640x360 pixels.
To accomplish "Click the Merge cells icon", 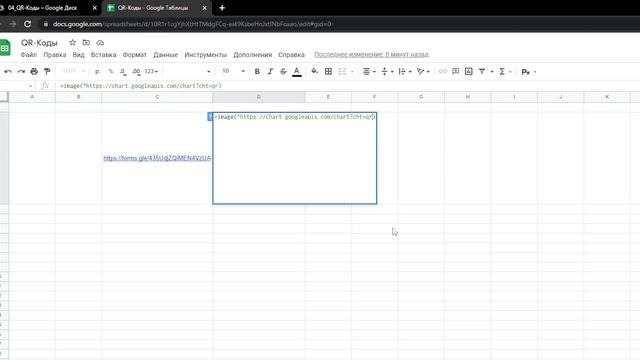I will coord(342,71).
